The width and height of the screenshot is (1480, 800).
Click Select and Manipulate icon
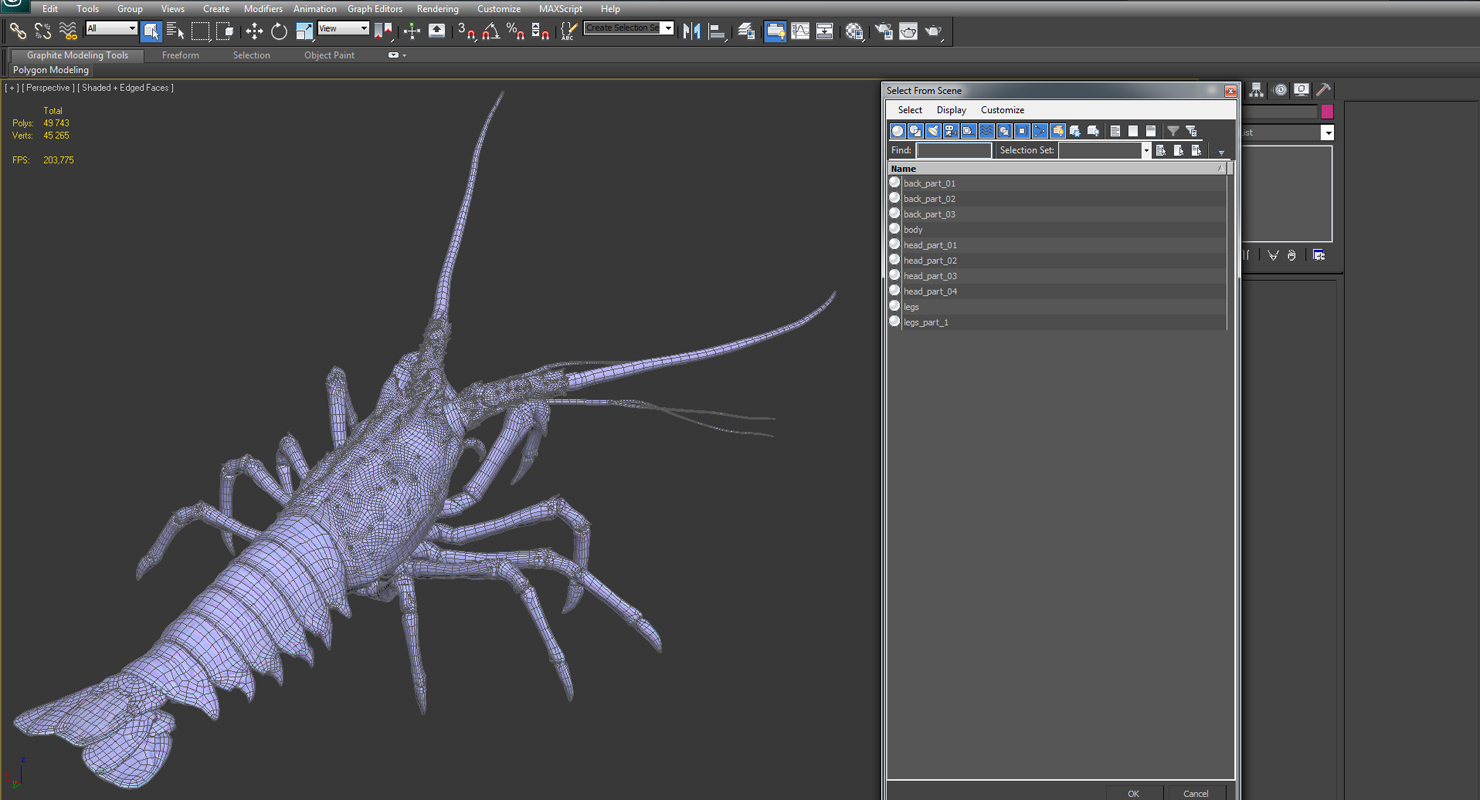point(412,31)
